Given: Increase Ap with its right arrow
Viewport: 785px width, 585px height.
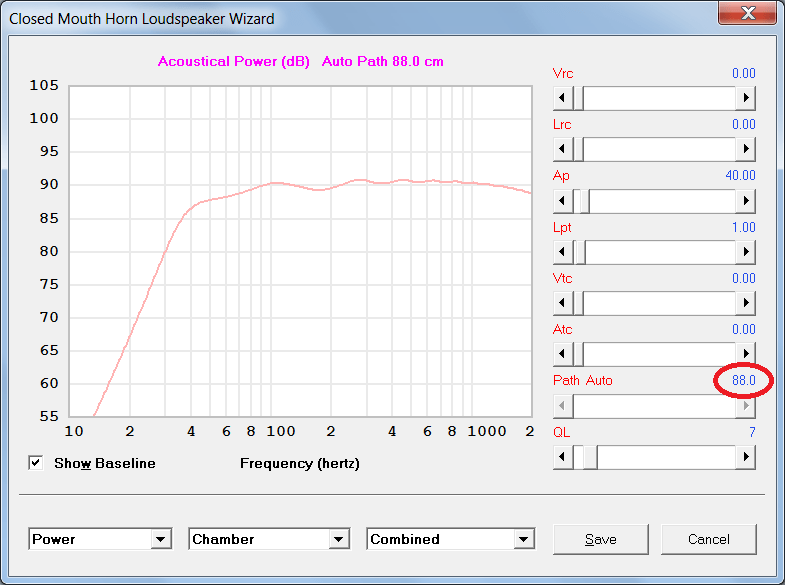Looking at the screenshot, I should (x=745, y=201).
